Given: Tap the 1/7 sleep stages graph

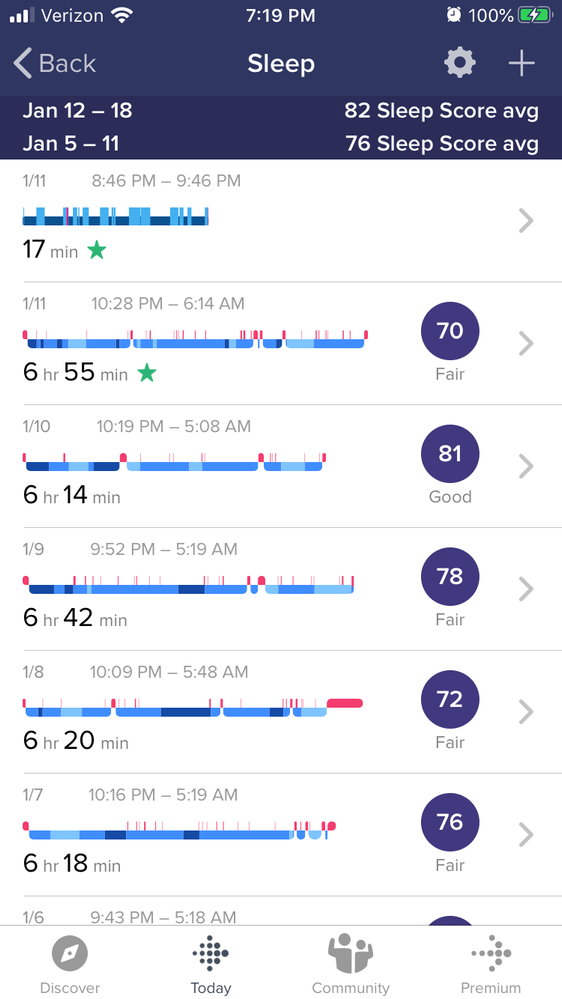Looking at the screenshot, I should (x=179, y=830).
